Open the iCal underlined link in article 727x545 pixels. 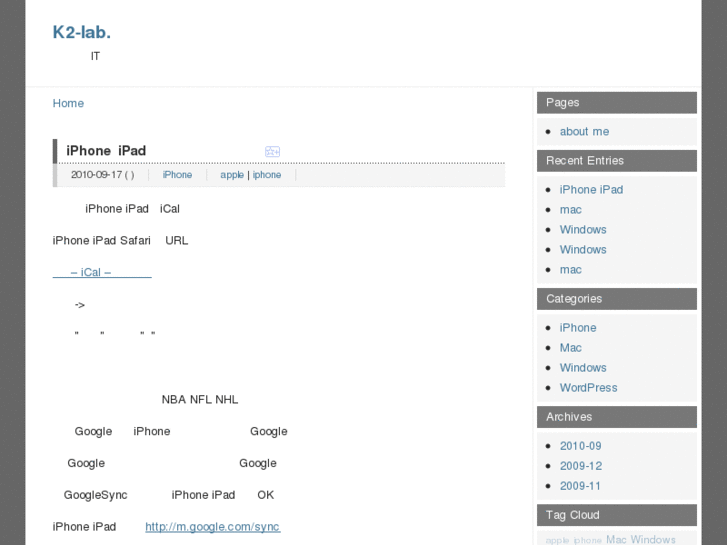pos(102,272)
